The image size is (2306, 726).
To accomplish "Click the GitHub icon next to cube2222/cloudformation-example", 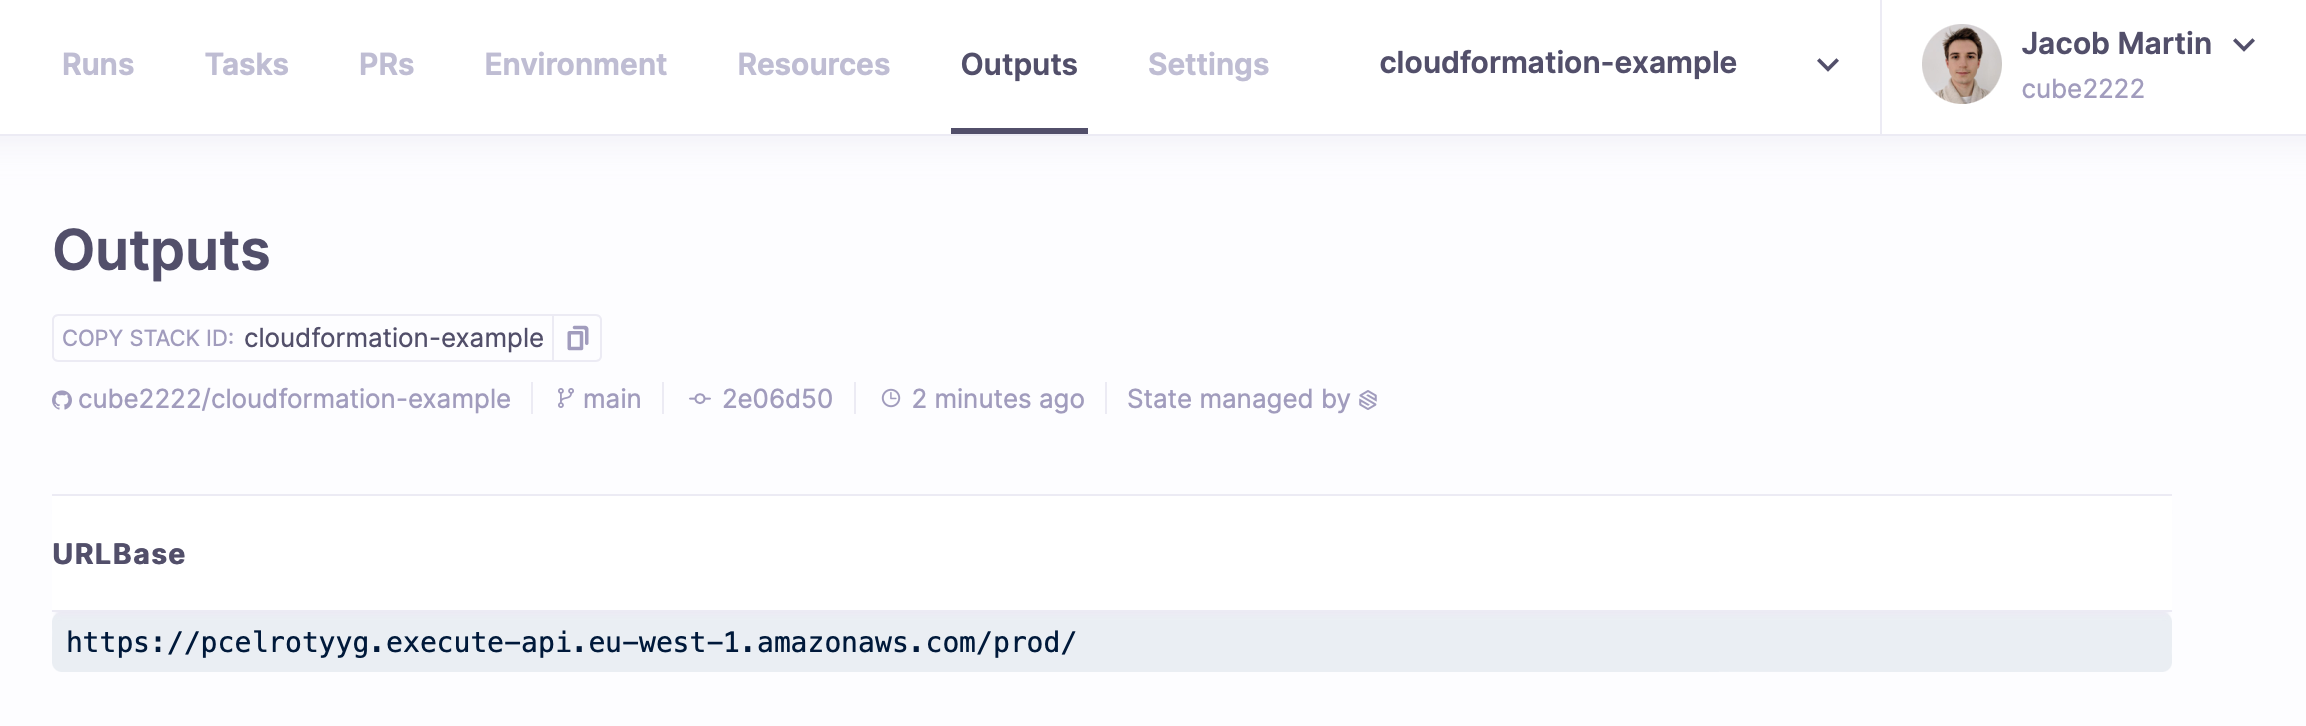I will tap(62, 398).
